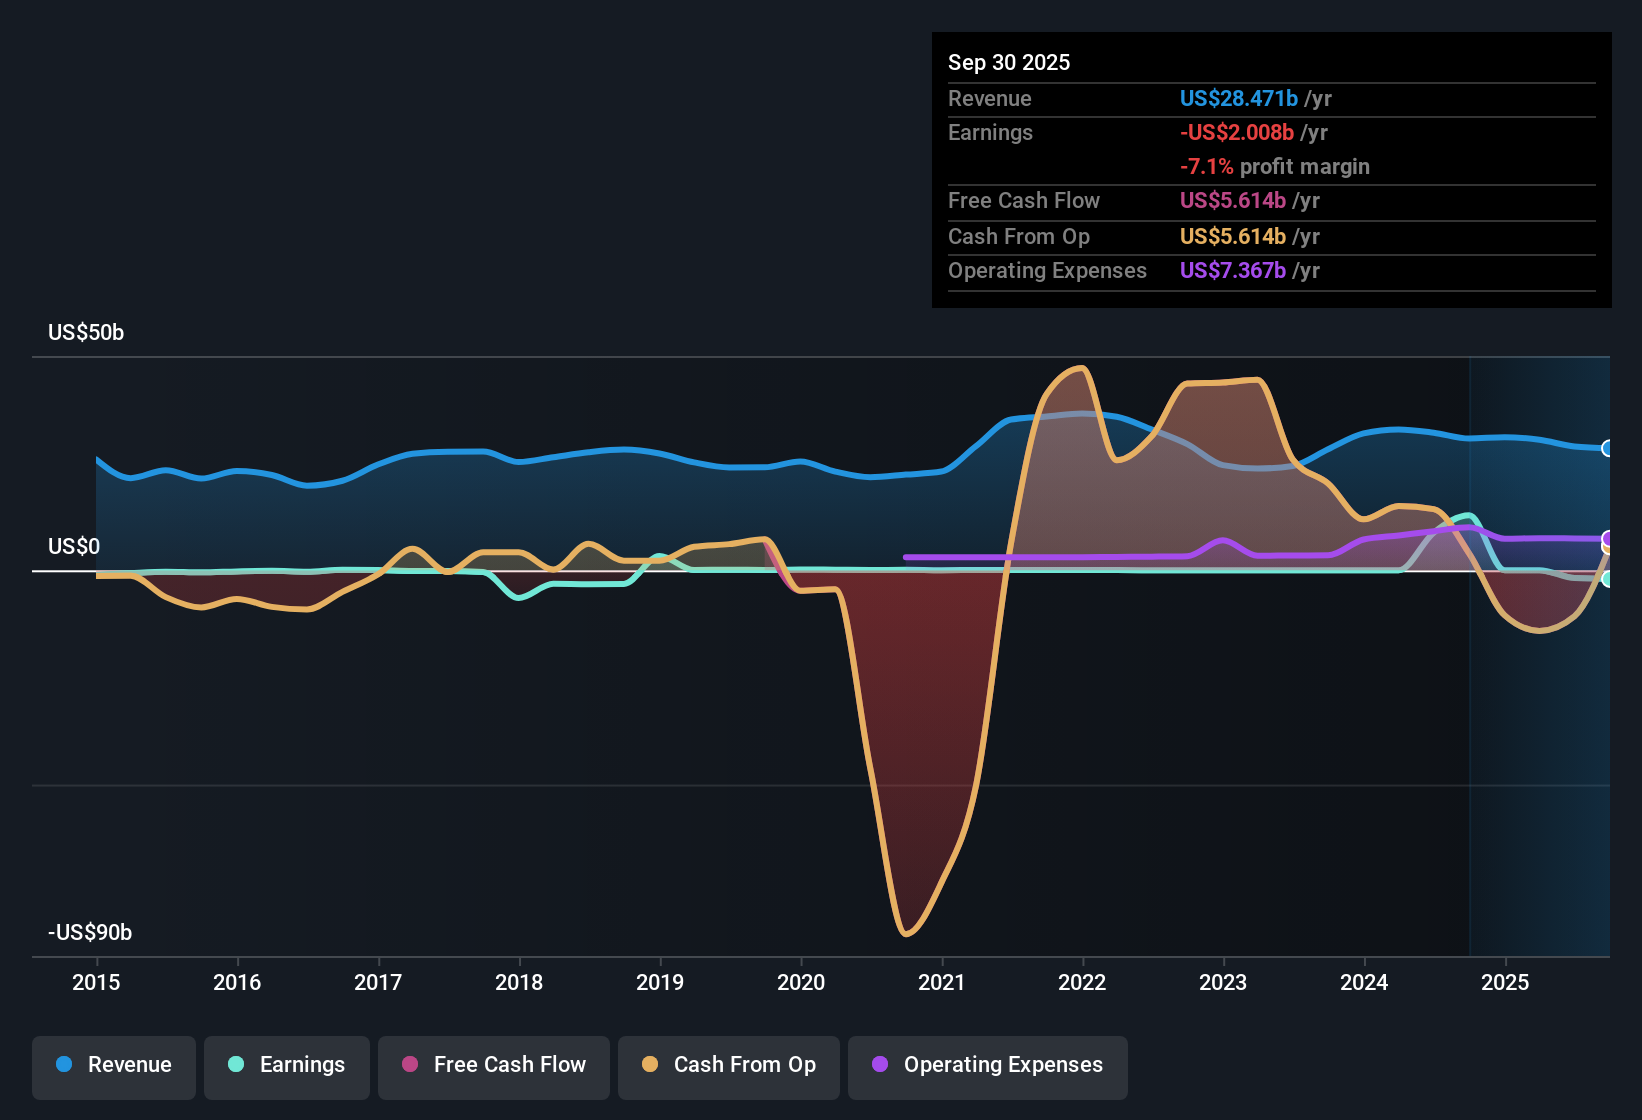Click the -7.1% profit margin link in tooltip

1274,167
